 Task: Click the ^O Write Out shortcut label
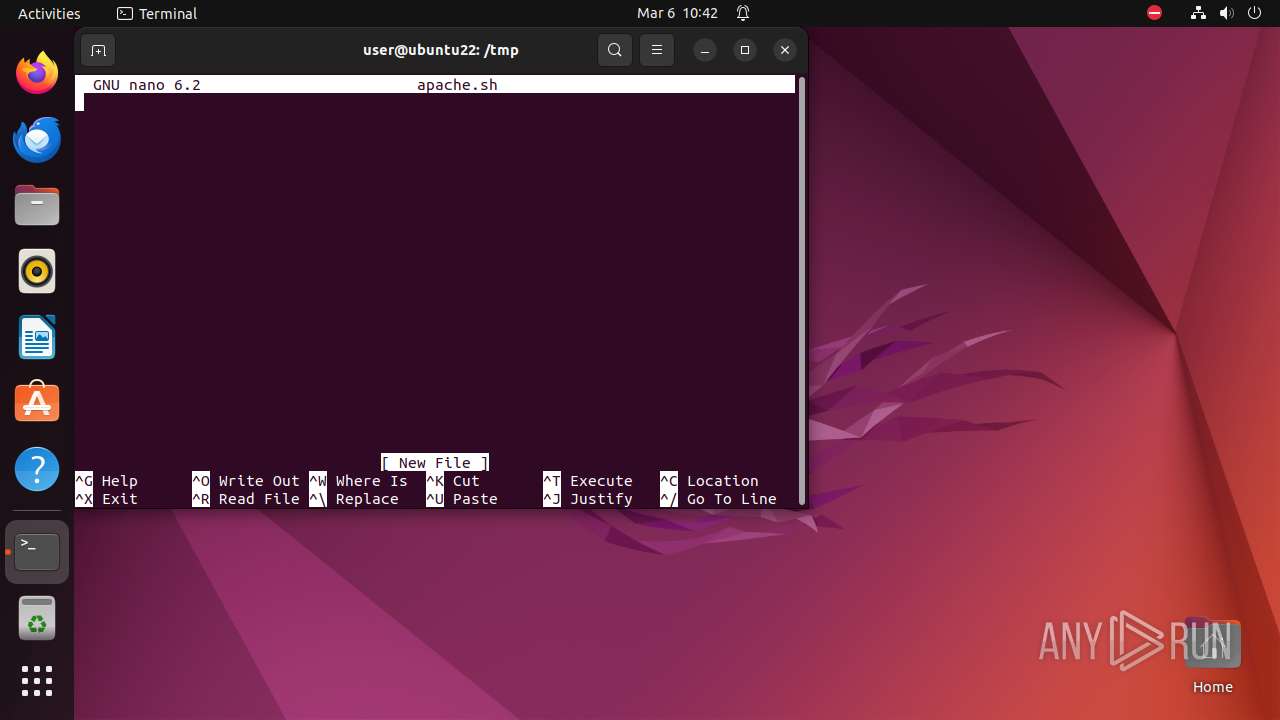coord(246,481)
